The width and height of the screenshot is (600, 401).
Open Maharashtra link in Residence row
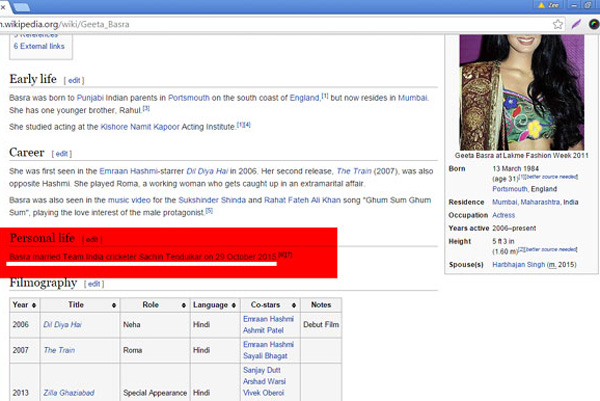540,202
